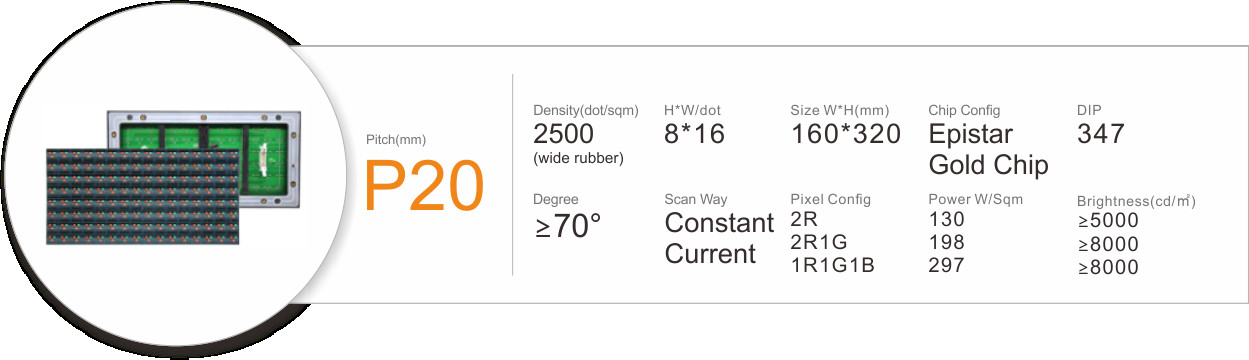
Task: Select Epistar Gold Chip text
Action: (x=988, y=150)
